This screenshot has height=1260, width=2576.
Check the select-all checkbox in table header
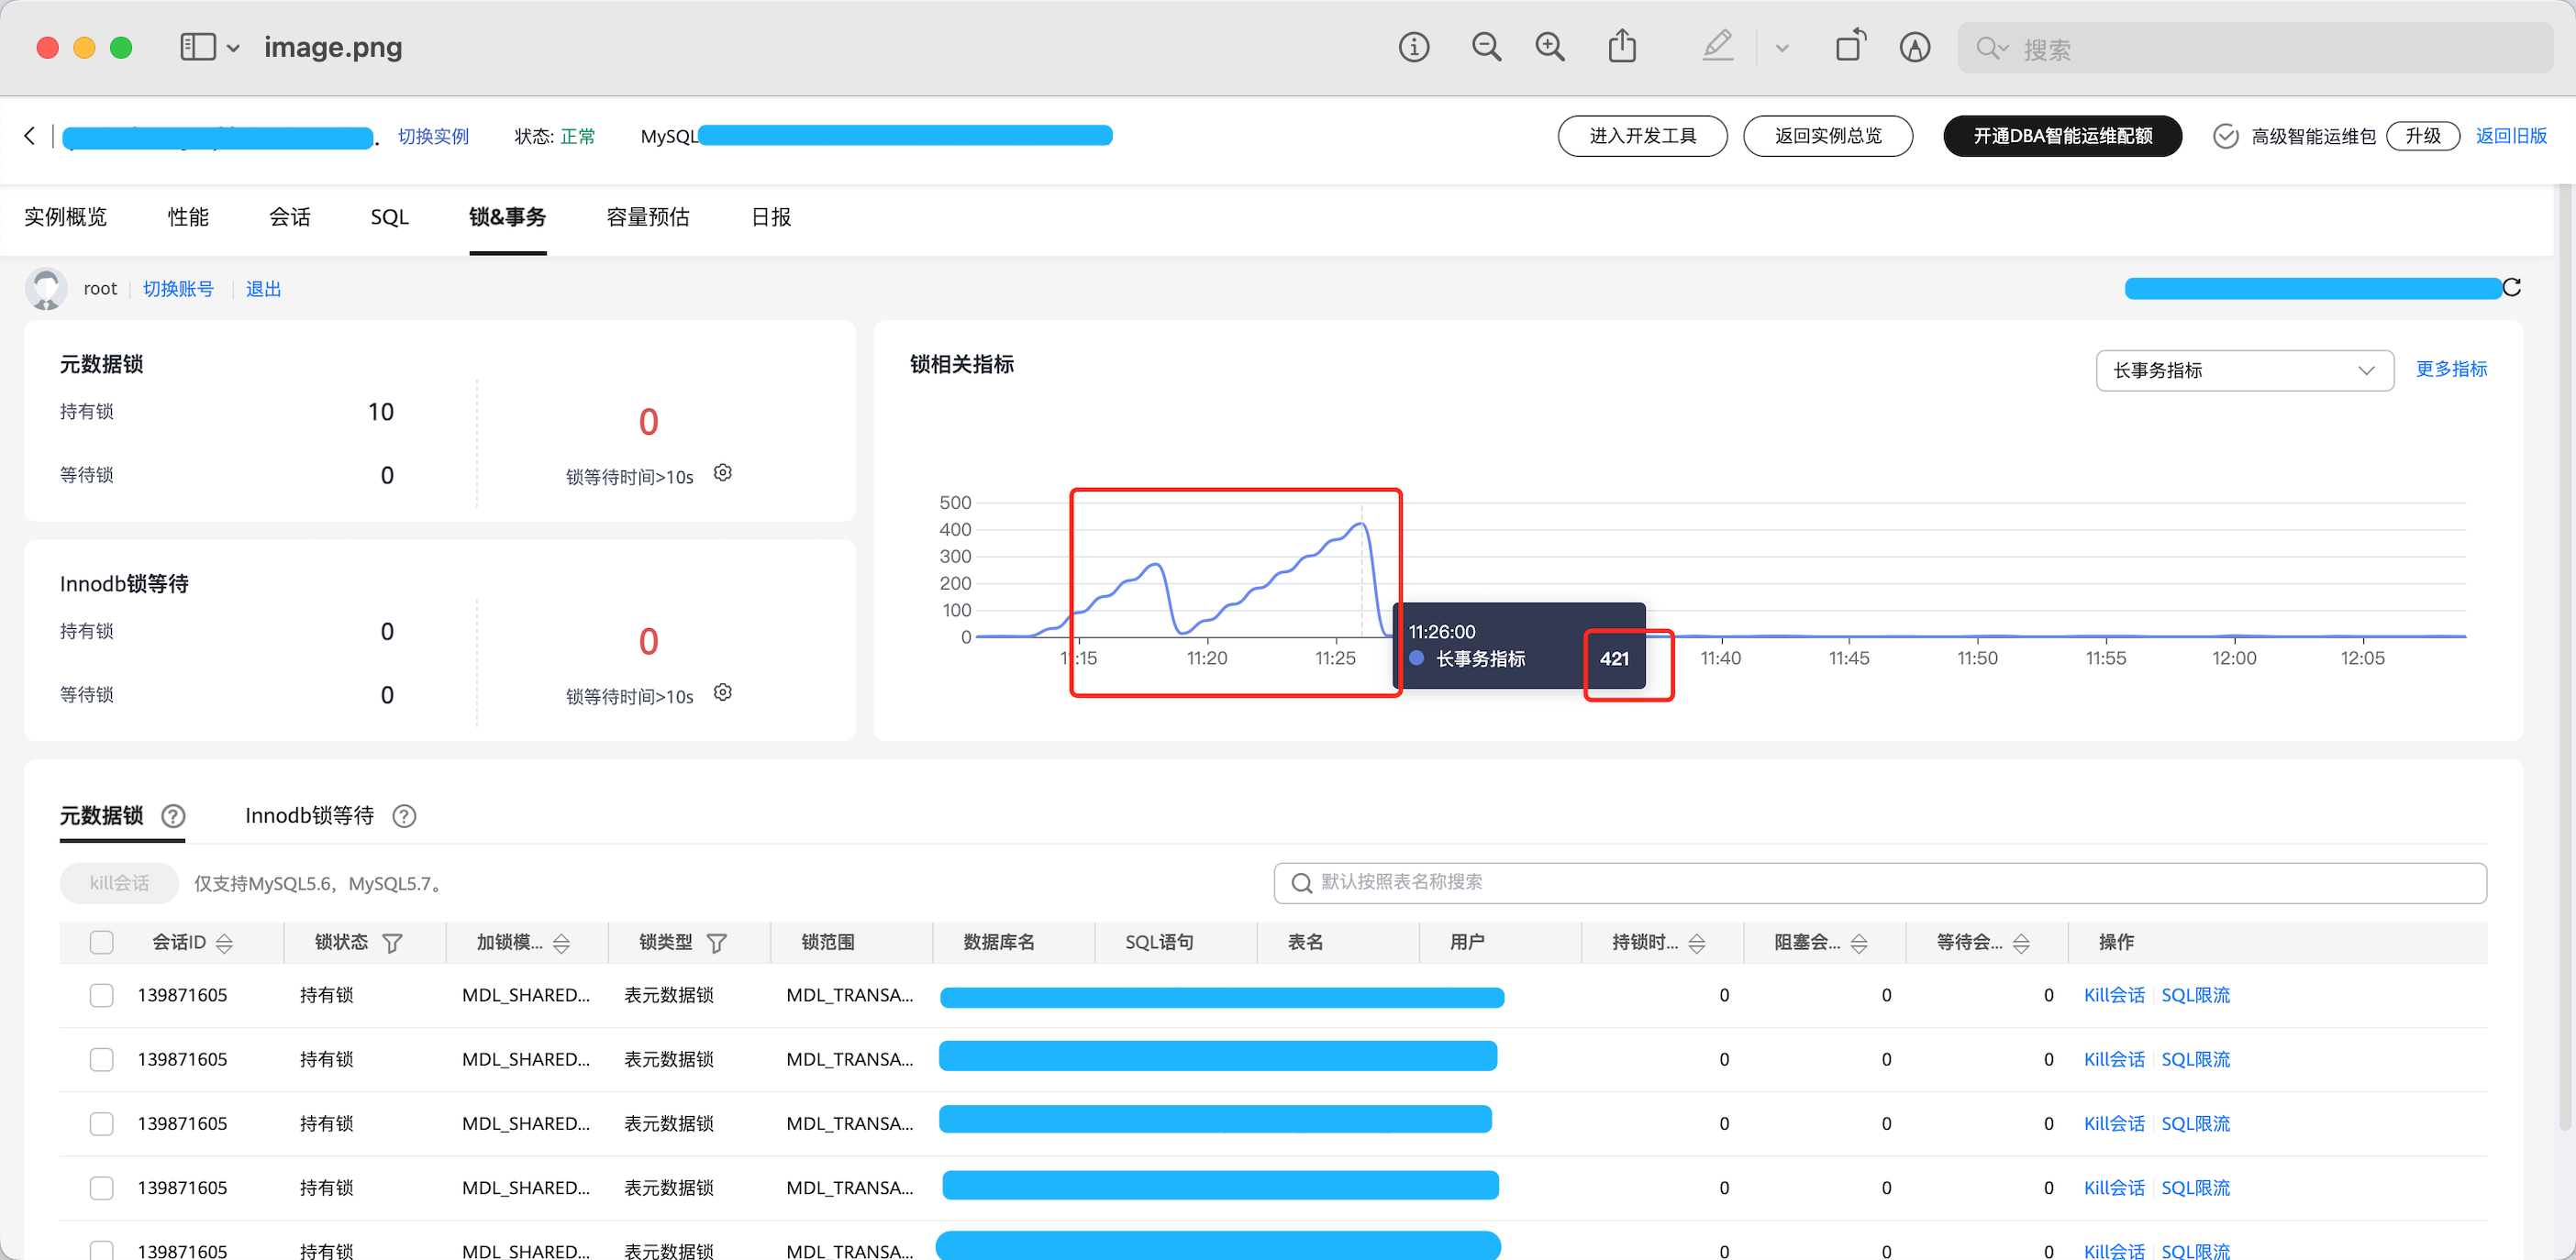[102, 943]
